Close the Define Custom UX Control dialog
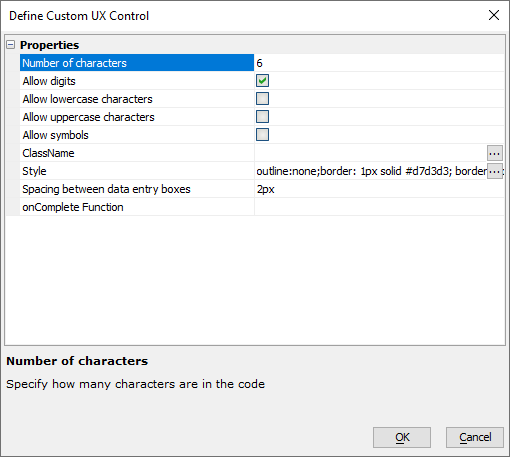Image resolution: width=510 pixels, height=457 pixels. (494, 15)
